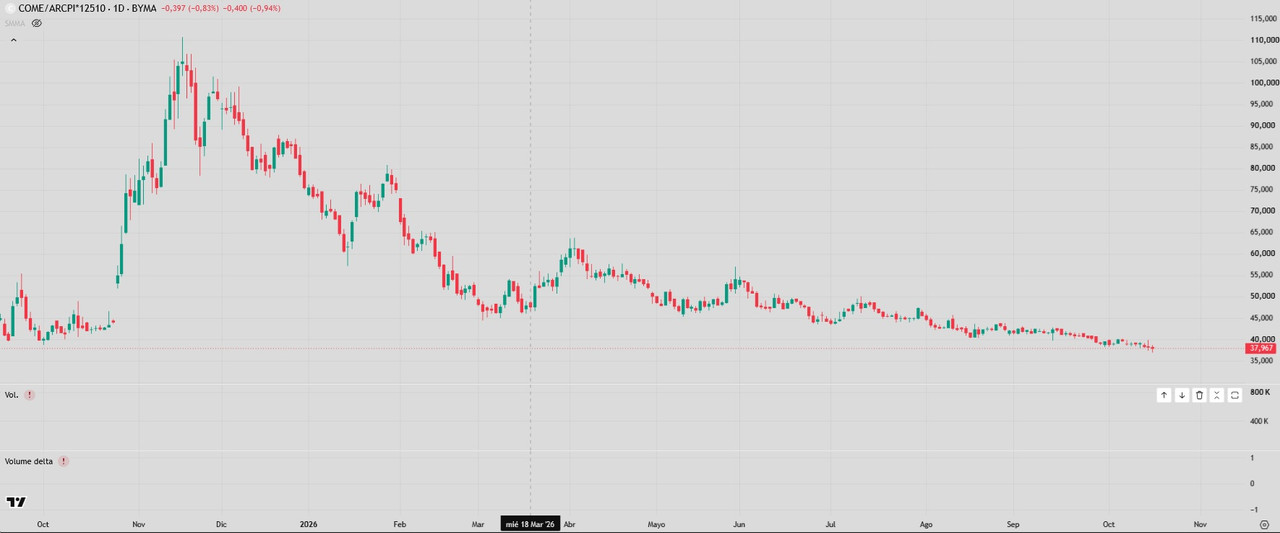The height and width of the screenshot is (533, 1280).
Task: Click the 800 K volume axis label
Action: (x=1260, y=393)
